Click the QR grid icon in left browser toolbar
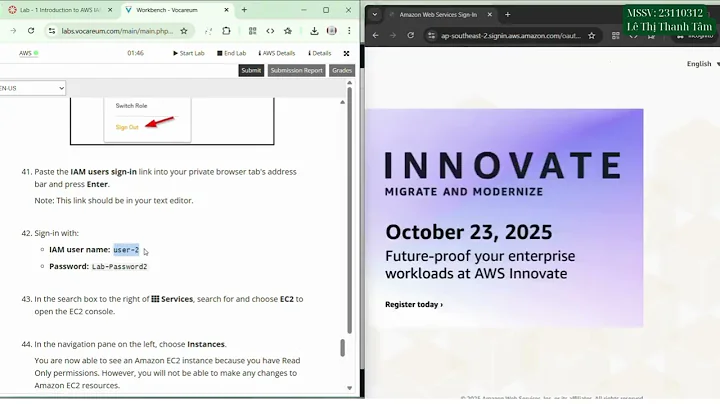The image size is (720, 404). pos(252,31)
